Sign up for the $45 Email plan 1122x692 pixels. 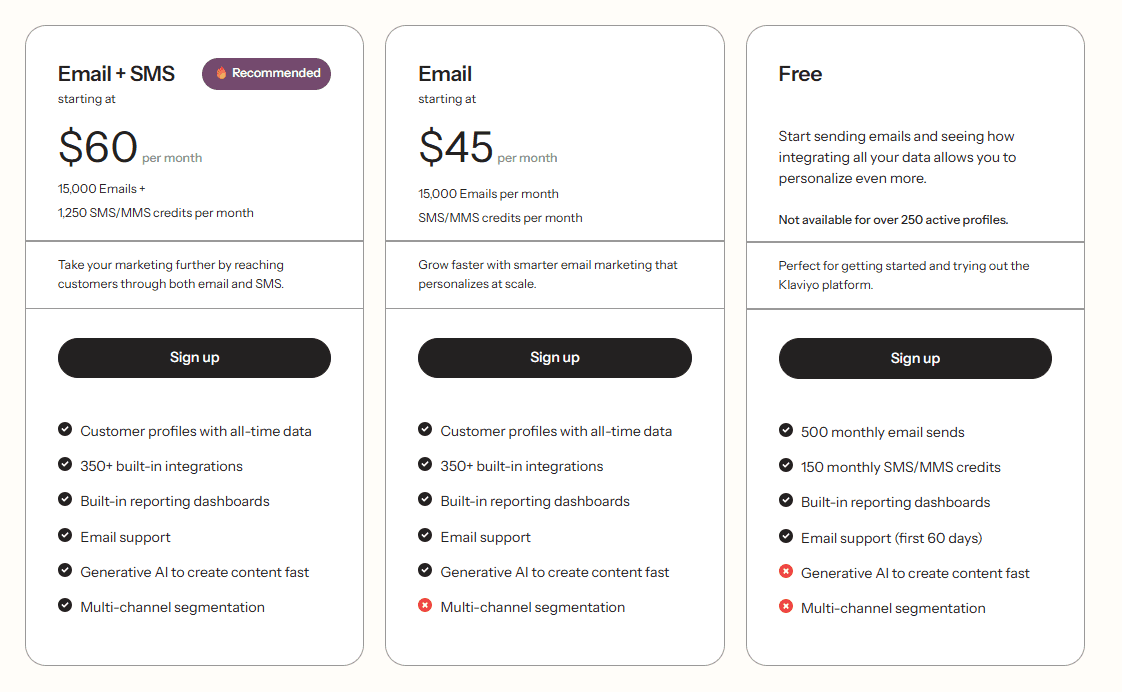[x=555, y=358]
